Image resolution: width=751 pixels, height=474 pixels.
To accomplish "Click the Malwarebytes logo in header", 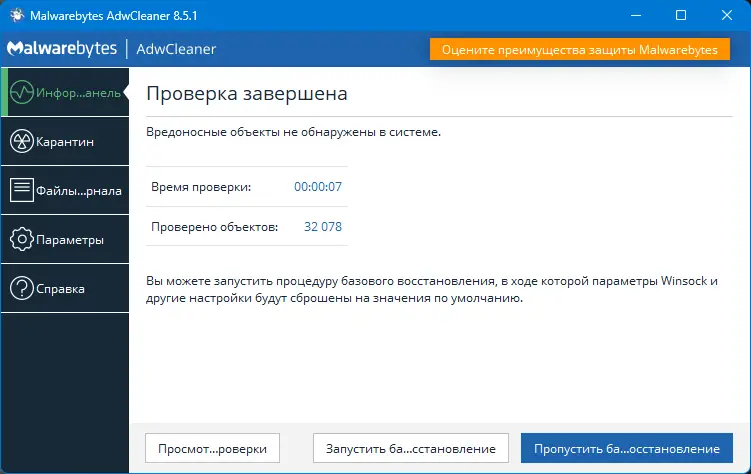I will click(62, 48).
